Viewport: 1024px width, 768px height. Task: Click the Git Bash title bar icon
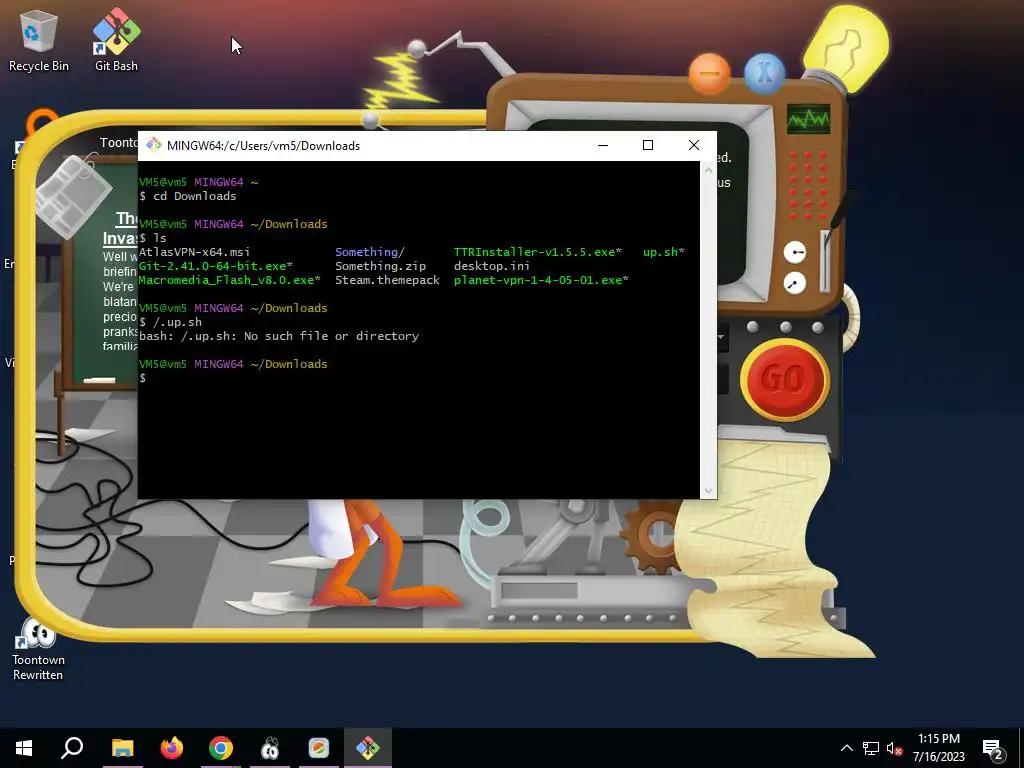click(153, 145)
